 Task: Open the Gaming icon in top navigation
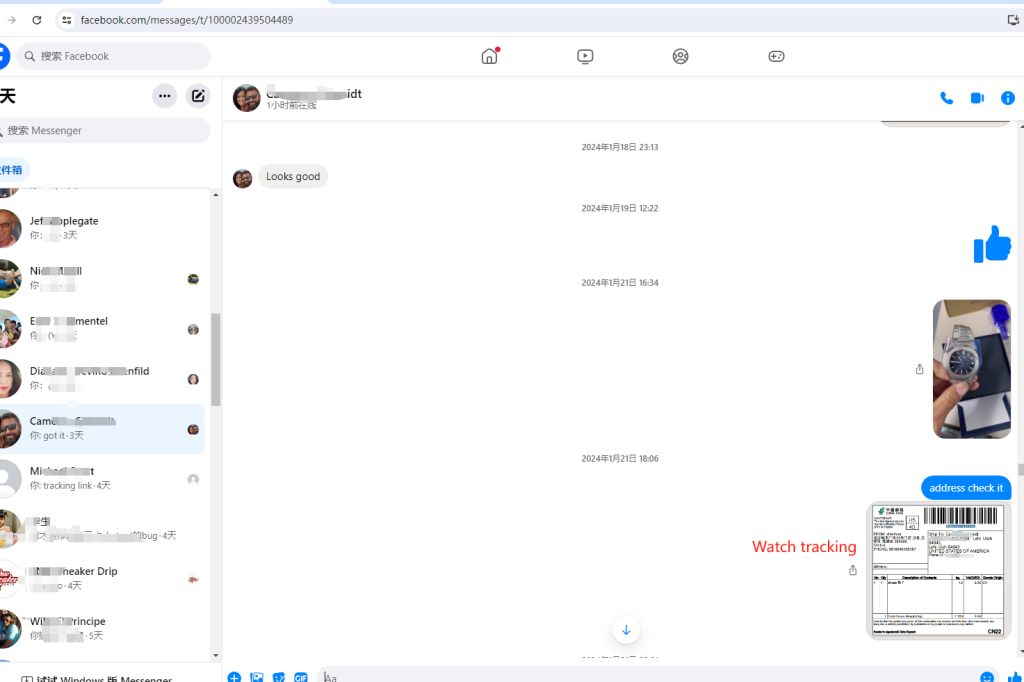pos(776,56)
